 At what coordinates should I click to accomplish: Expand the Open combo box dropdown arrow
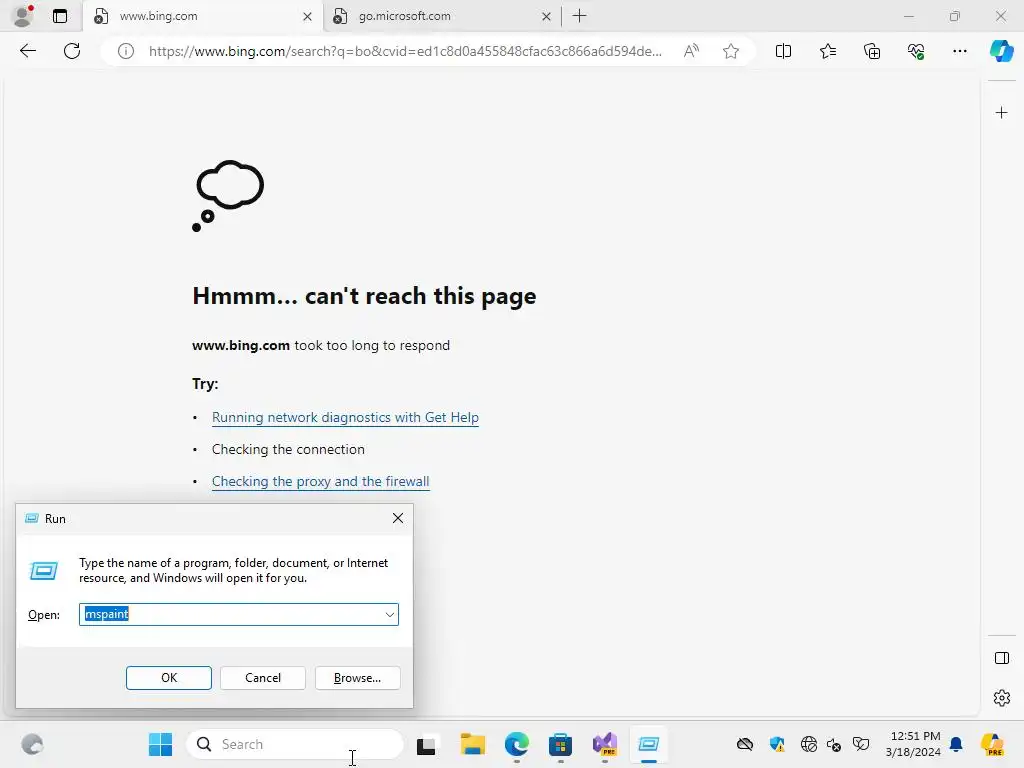[389, 615]
